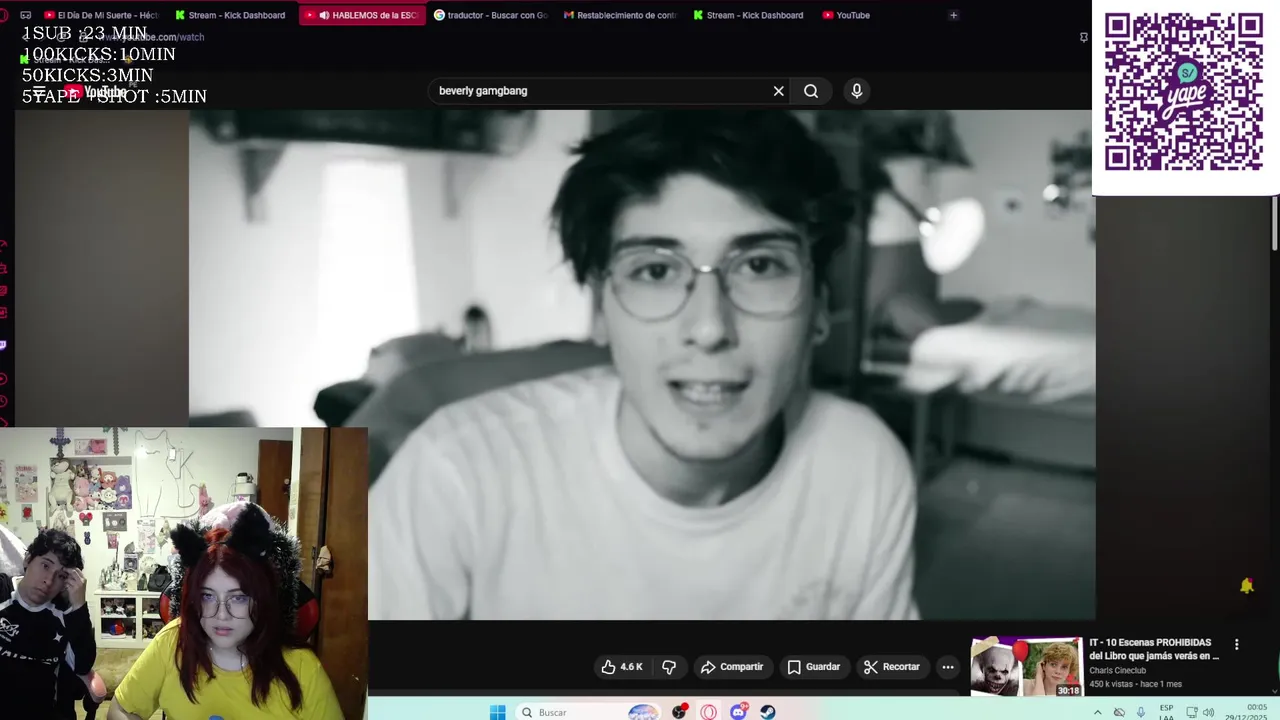Open more actions ellipsis under video
The width and height of the screenshot is (1280, 720).
point(948,667)
